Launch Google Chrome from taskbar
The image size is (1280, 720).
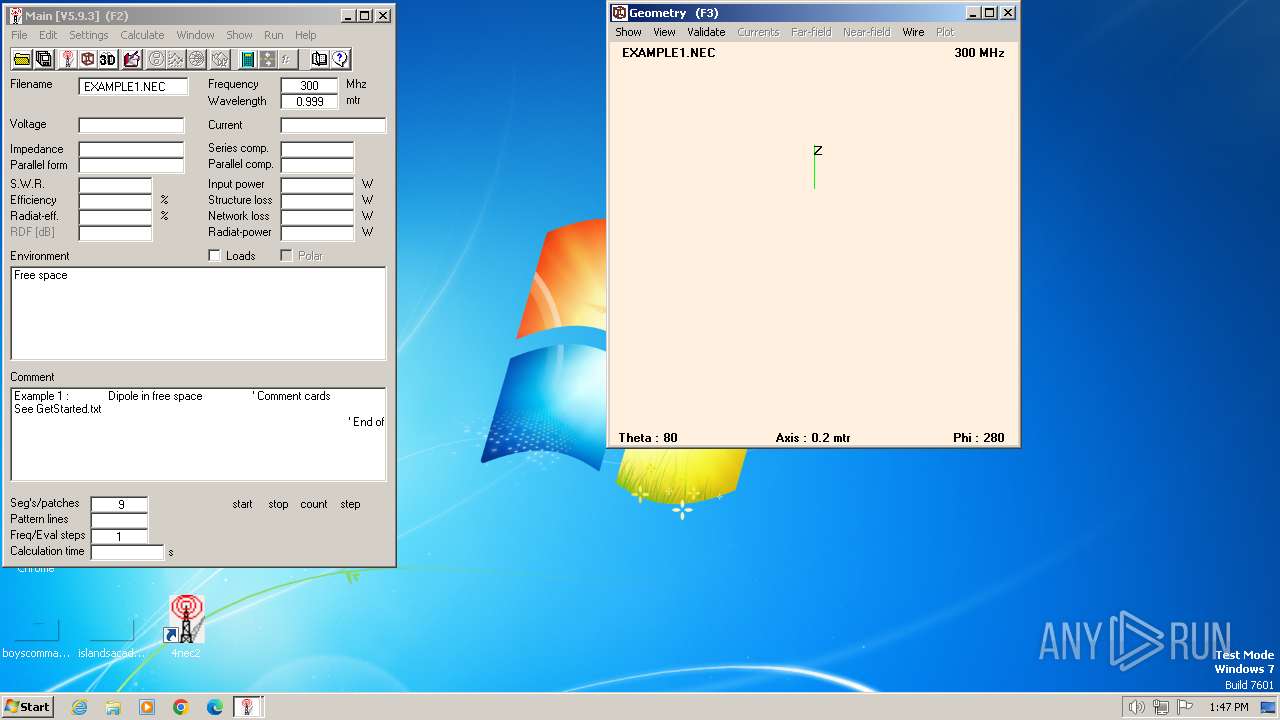tap(181, 707)
